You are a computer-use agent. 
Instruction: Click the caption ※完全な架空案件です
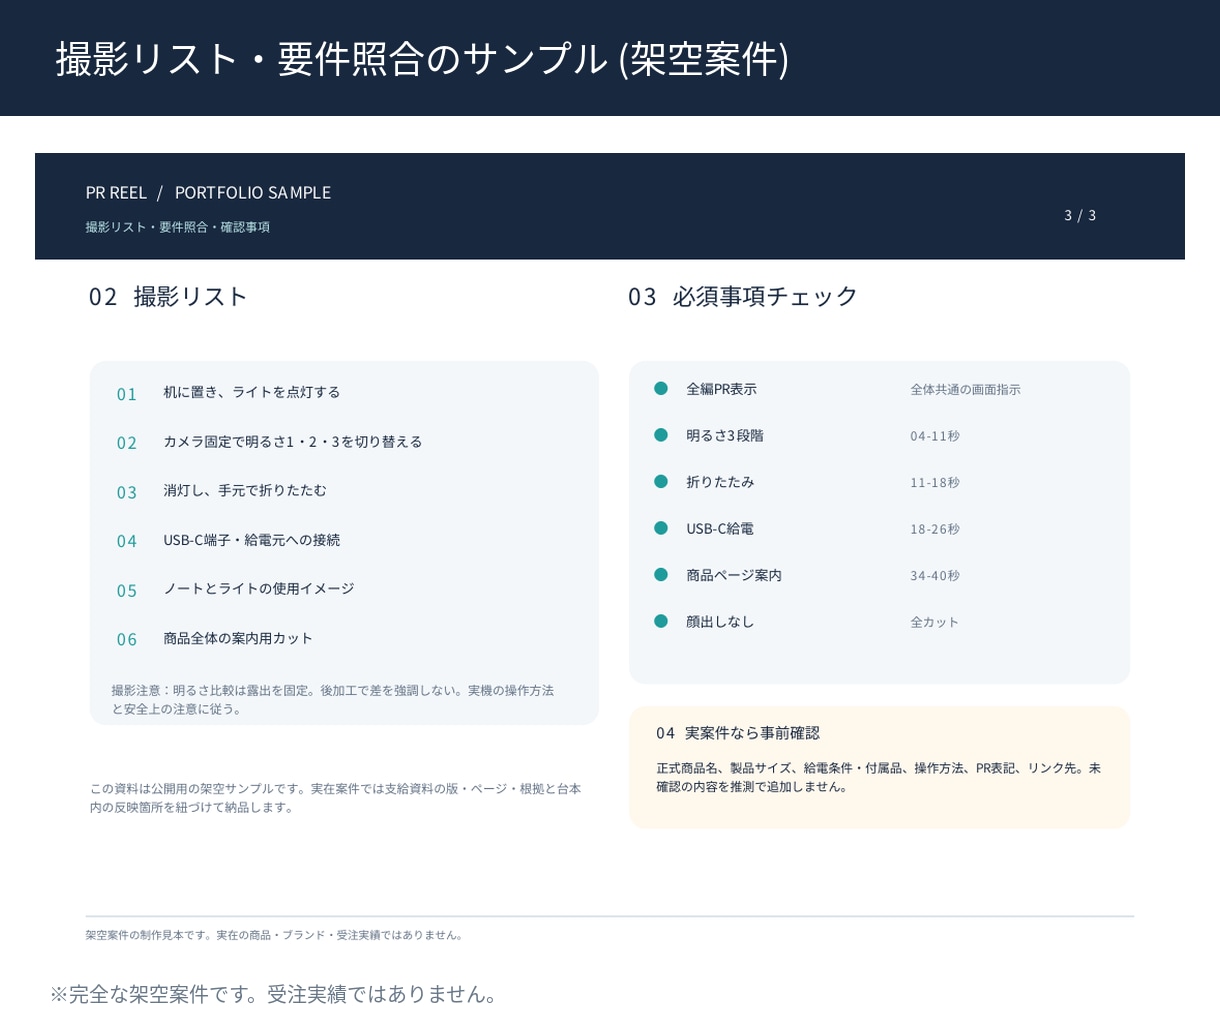pos(274,994)
